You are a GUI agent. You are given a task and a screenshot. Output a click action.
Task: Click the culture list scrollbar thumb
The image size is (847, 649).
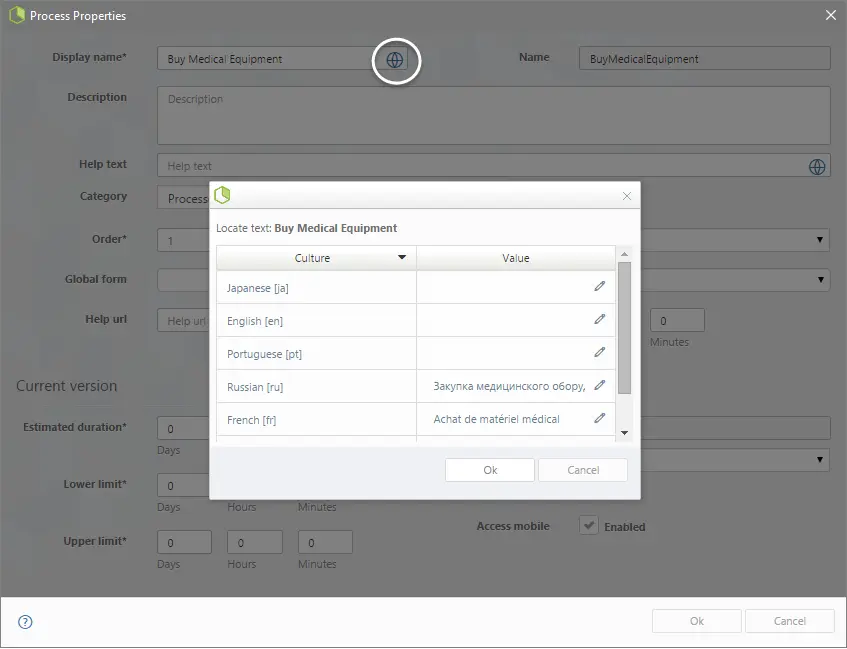[624, 328]
